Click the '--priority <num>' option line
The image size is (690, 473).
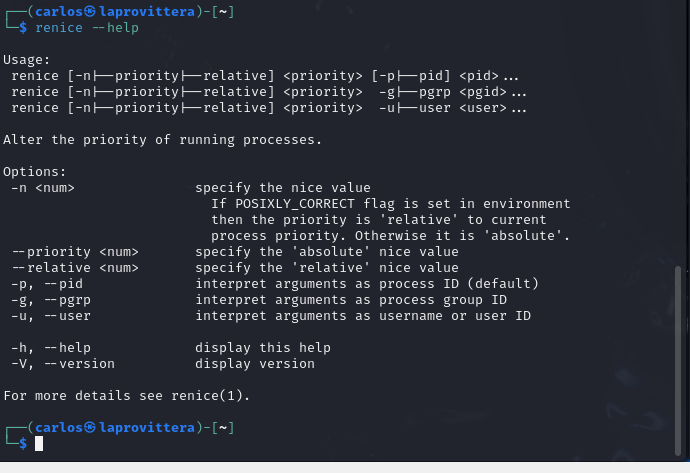(x=75, y=252)
